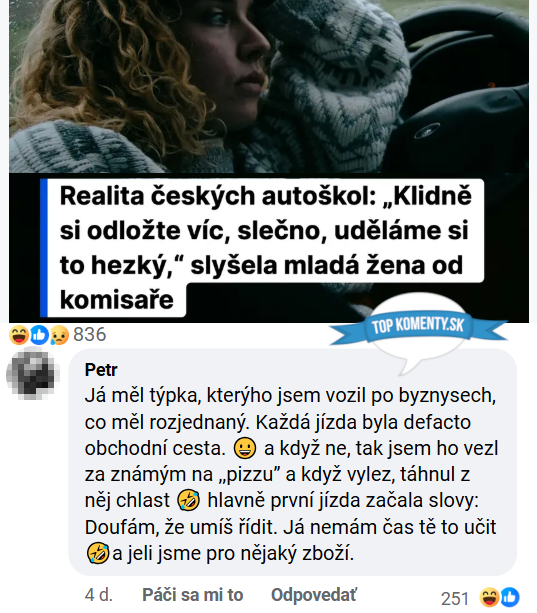Click the comment's laughing reaction icon
This screenshot has width=537, height=613.
pyautogui.click(x=489, y=597)
